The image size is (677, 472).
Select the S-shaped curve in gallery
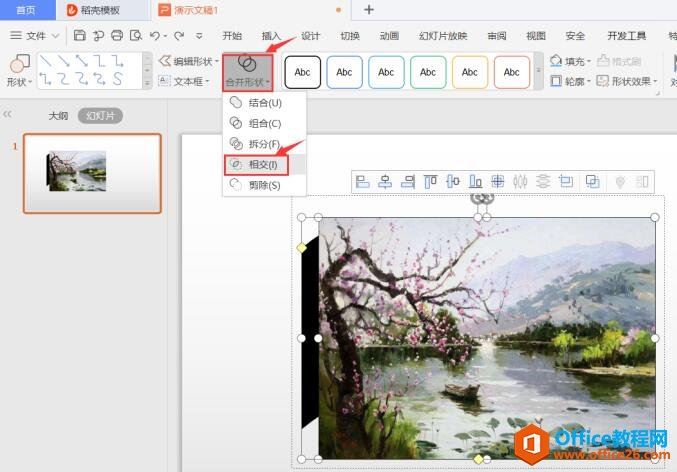click(117, 79)
